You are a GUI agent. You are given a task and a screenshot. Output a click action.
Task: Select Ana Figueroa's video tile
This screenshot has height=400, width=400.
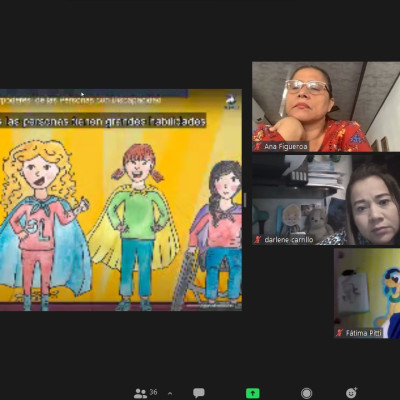tap(326, 107)
